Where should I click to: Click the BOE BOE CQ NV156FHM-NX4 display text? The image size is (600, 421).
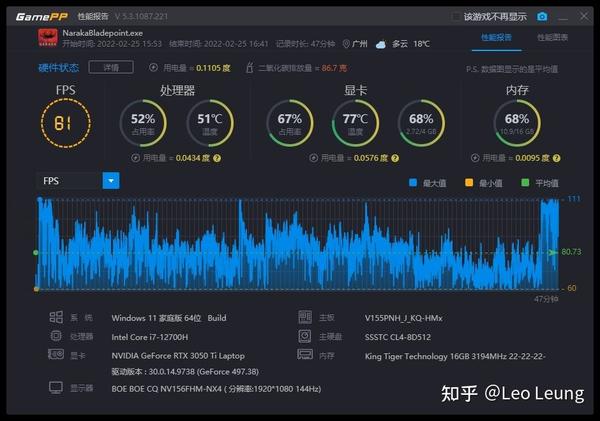[216, 389]
